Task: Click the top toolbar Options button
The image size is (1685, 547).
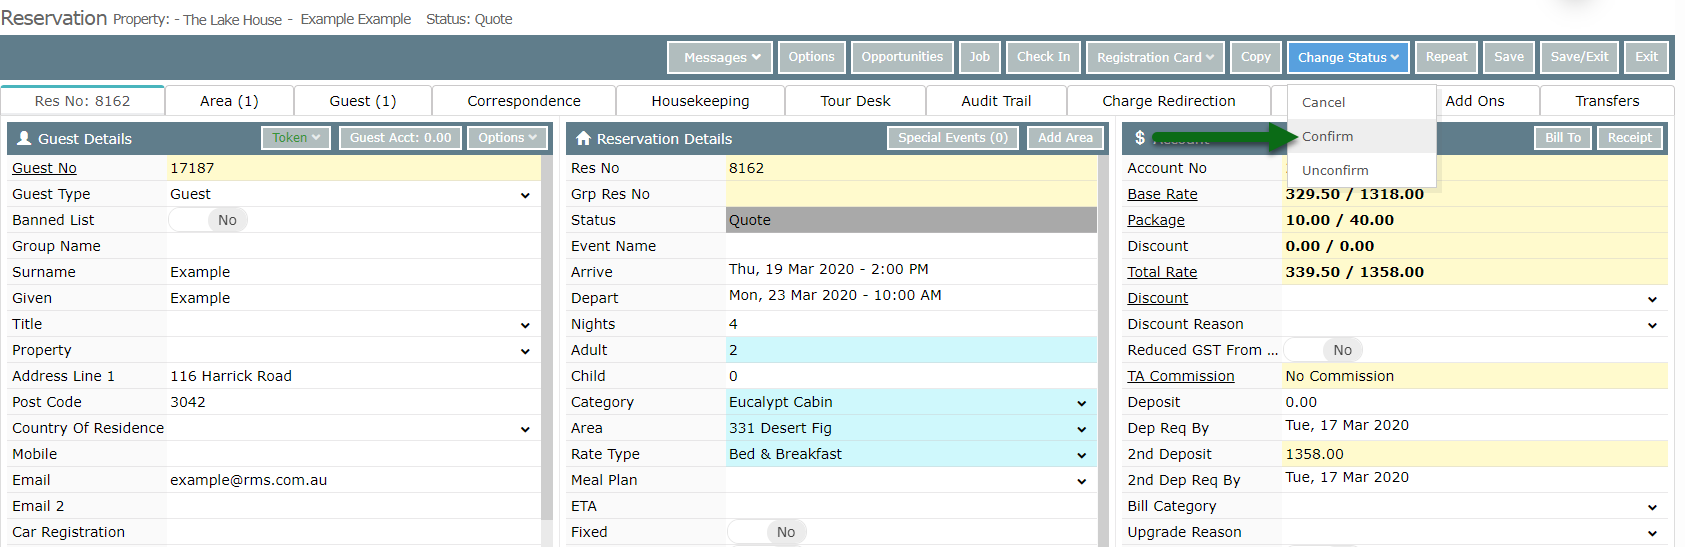Action: click(811, 57)
